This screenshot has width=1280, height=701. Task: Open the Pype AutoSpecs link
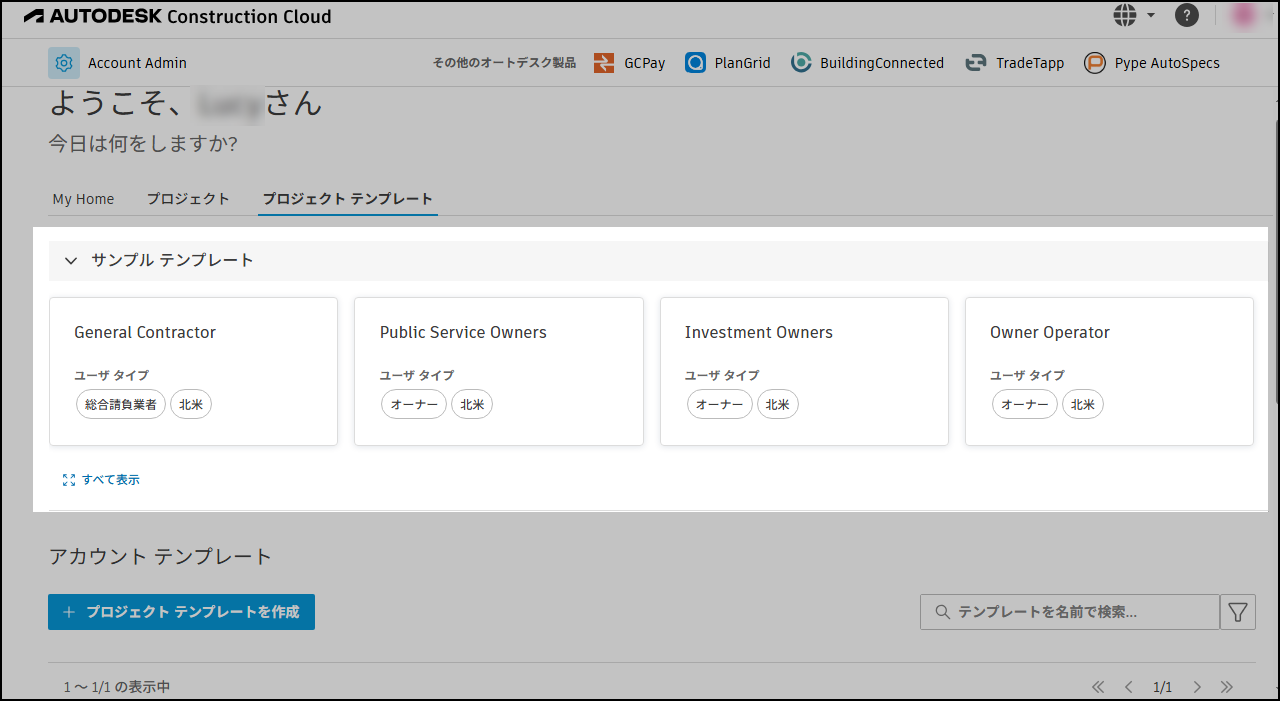(1167, 63)
